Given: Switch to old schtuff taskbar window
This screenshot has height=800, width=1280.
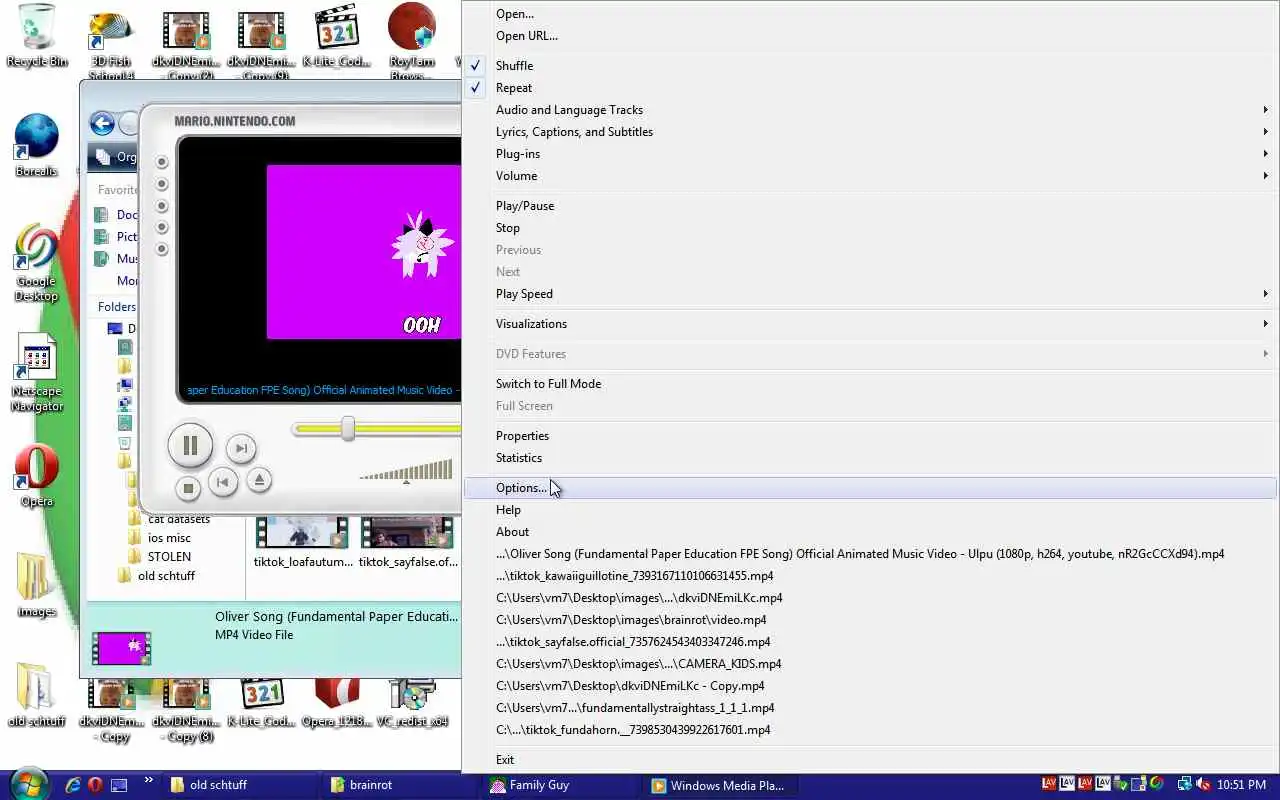Looking at the screenshot, I should 240,785.
